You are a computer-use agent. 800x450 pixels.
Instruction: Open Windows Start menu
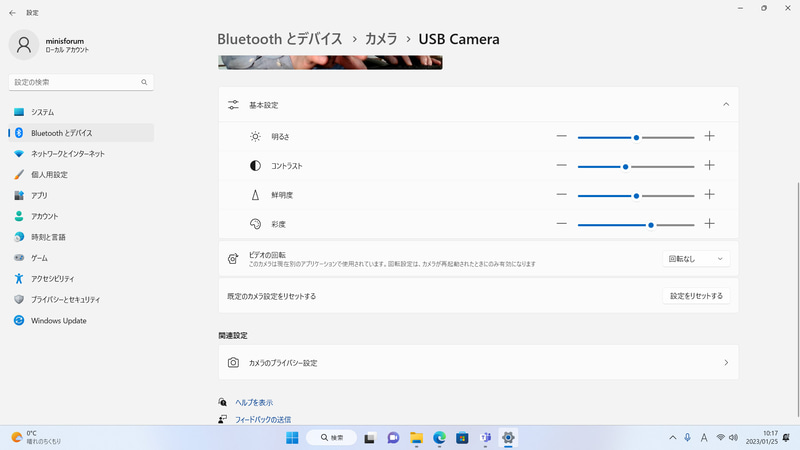point(292,438)
